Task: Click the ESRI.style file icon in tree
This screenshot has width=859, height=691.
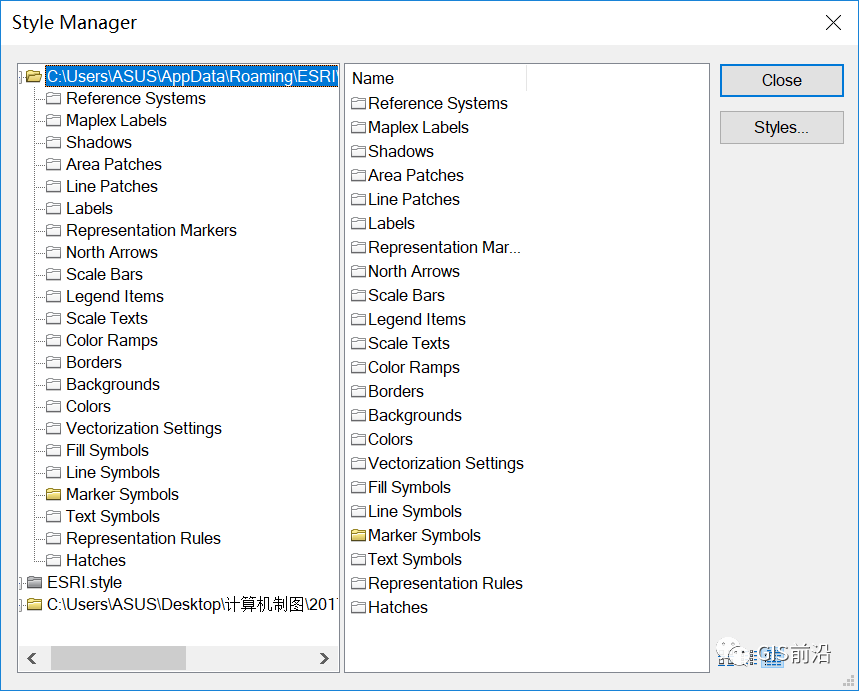Action: coord(35,582)
